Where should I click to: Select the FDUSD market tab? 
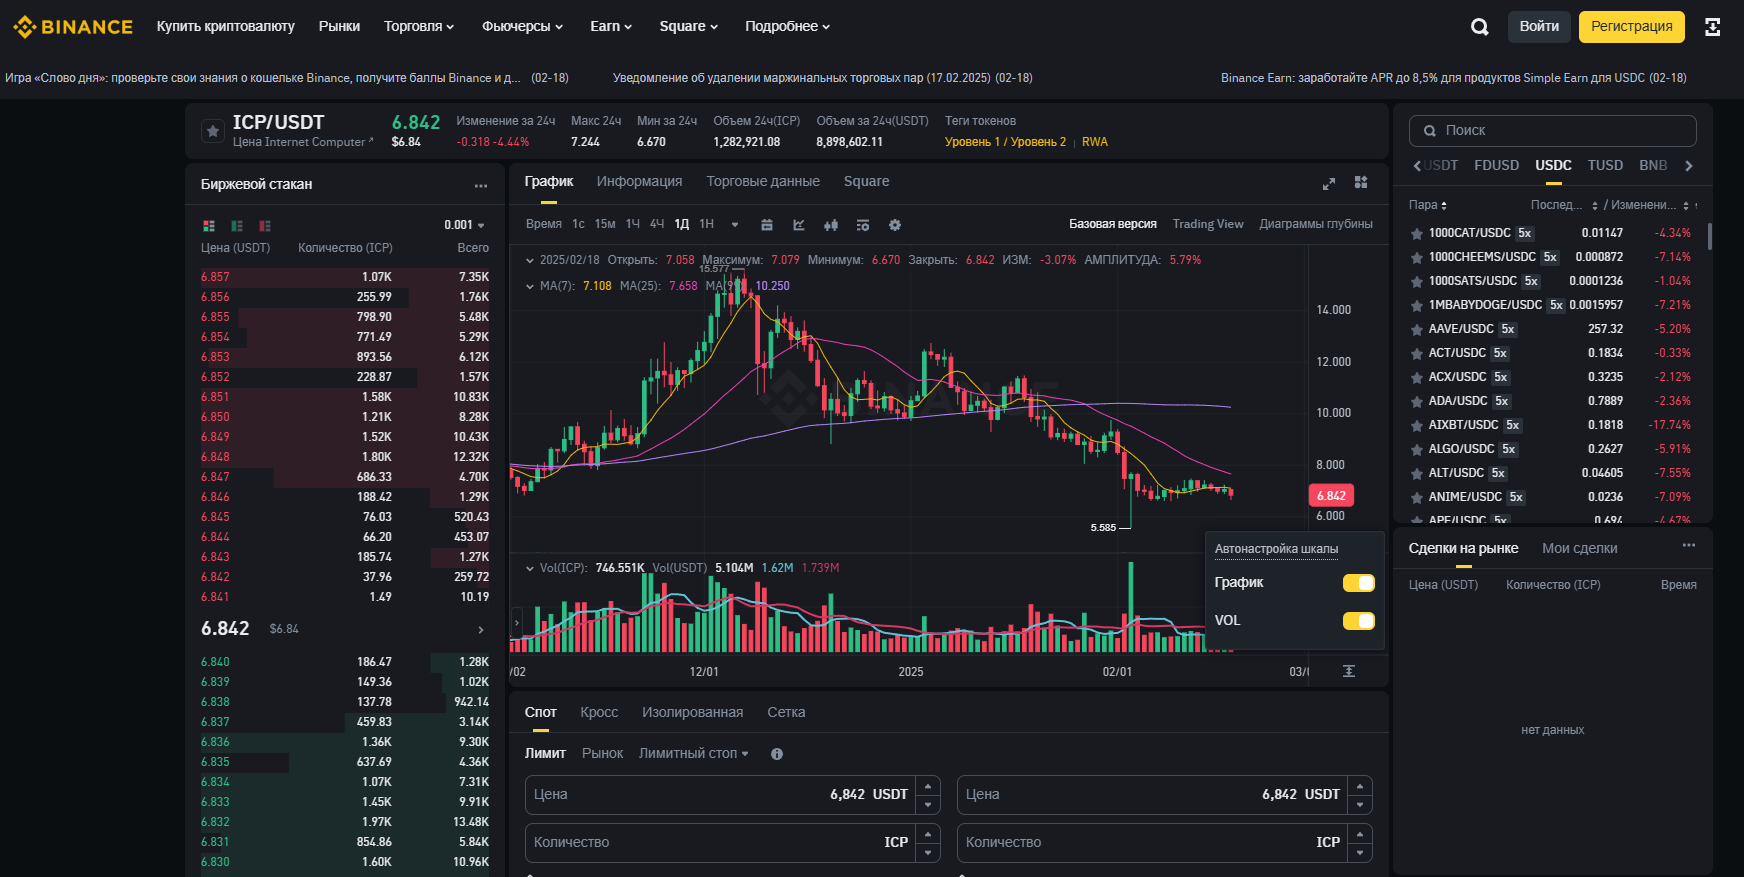click(1496, 166)
